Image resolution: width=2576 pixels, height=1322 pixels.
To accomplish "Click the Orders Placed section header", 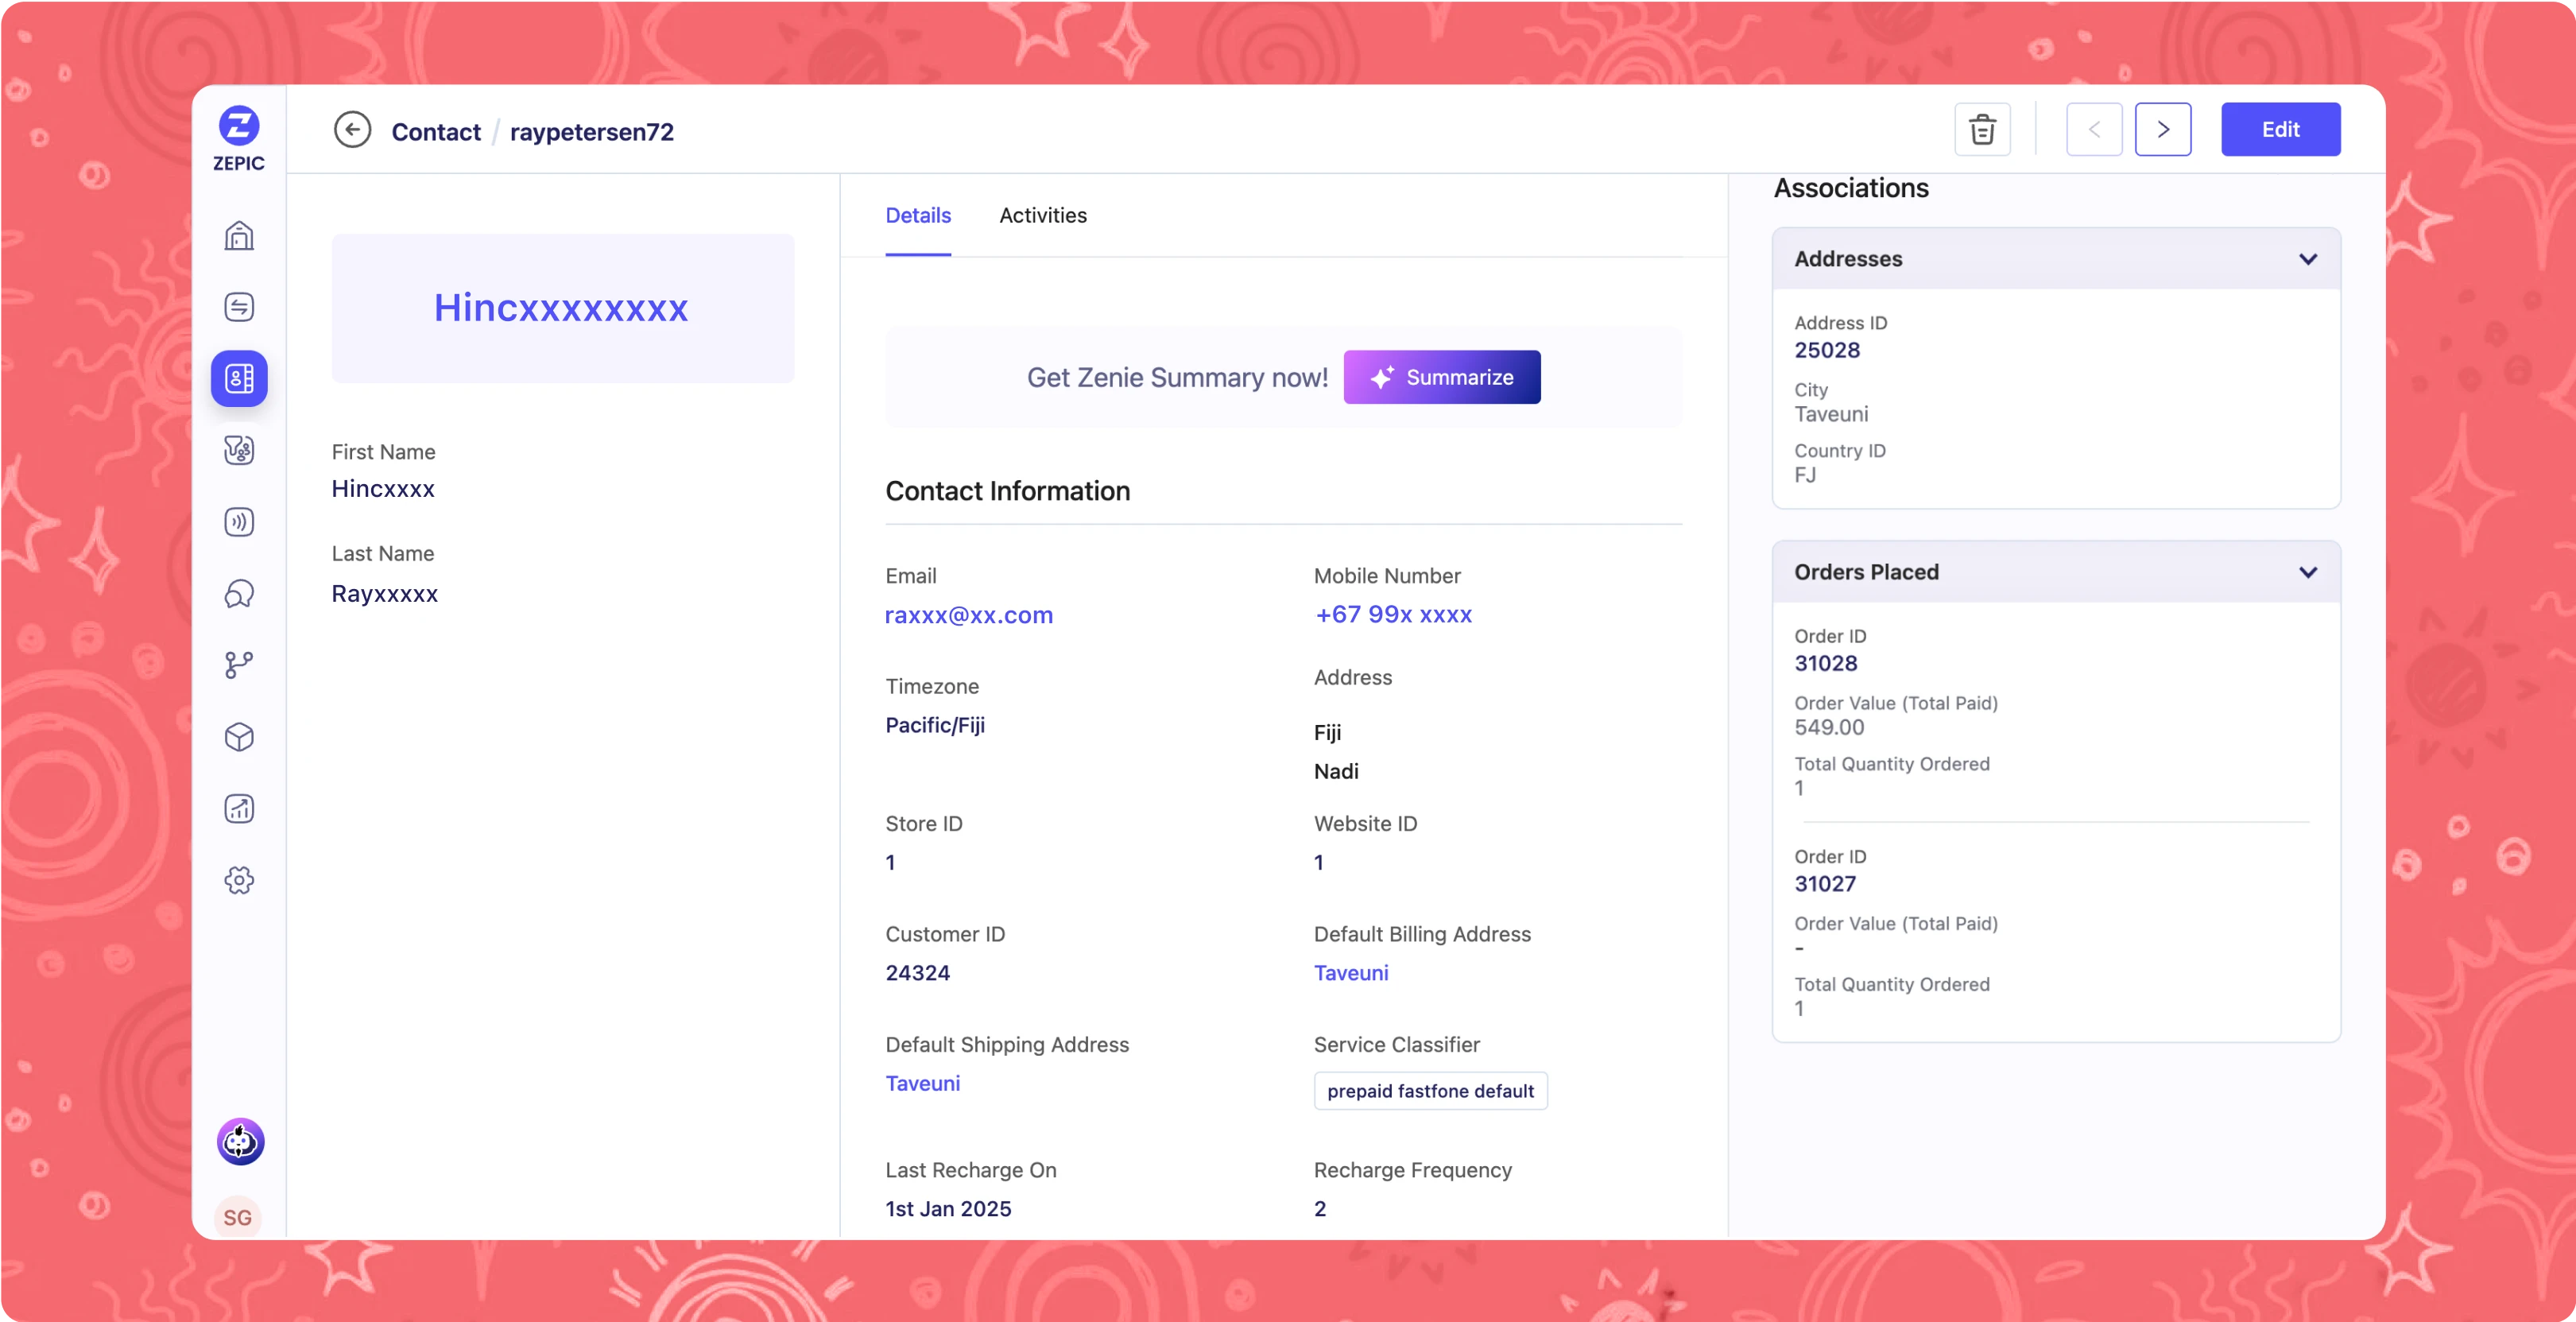I will tap(2055, 572).
